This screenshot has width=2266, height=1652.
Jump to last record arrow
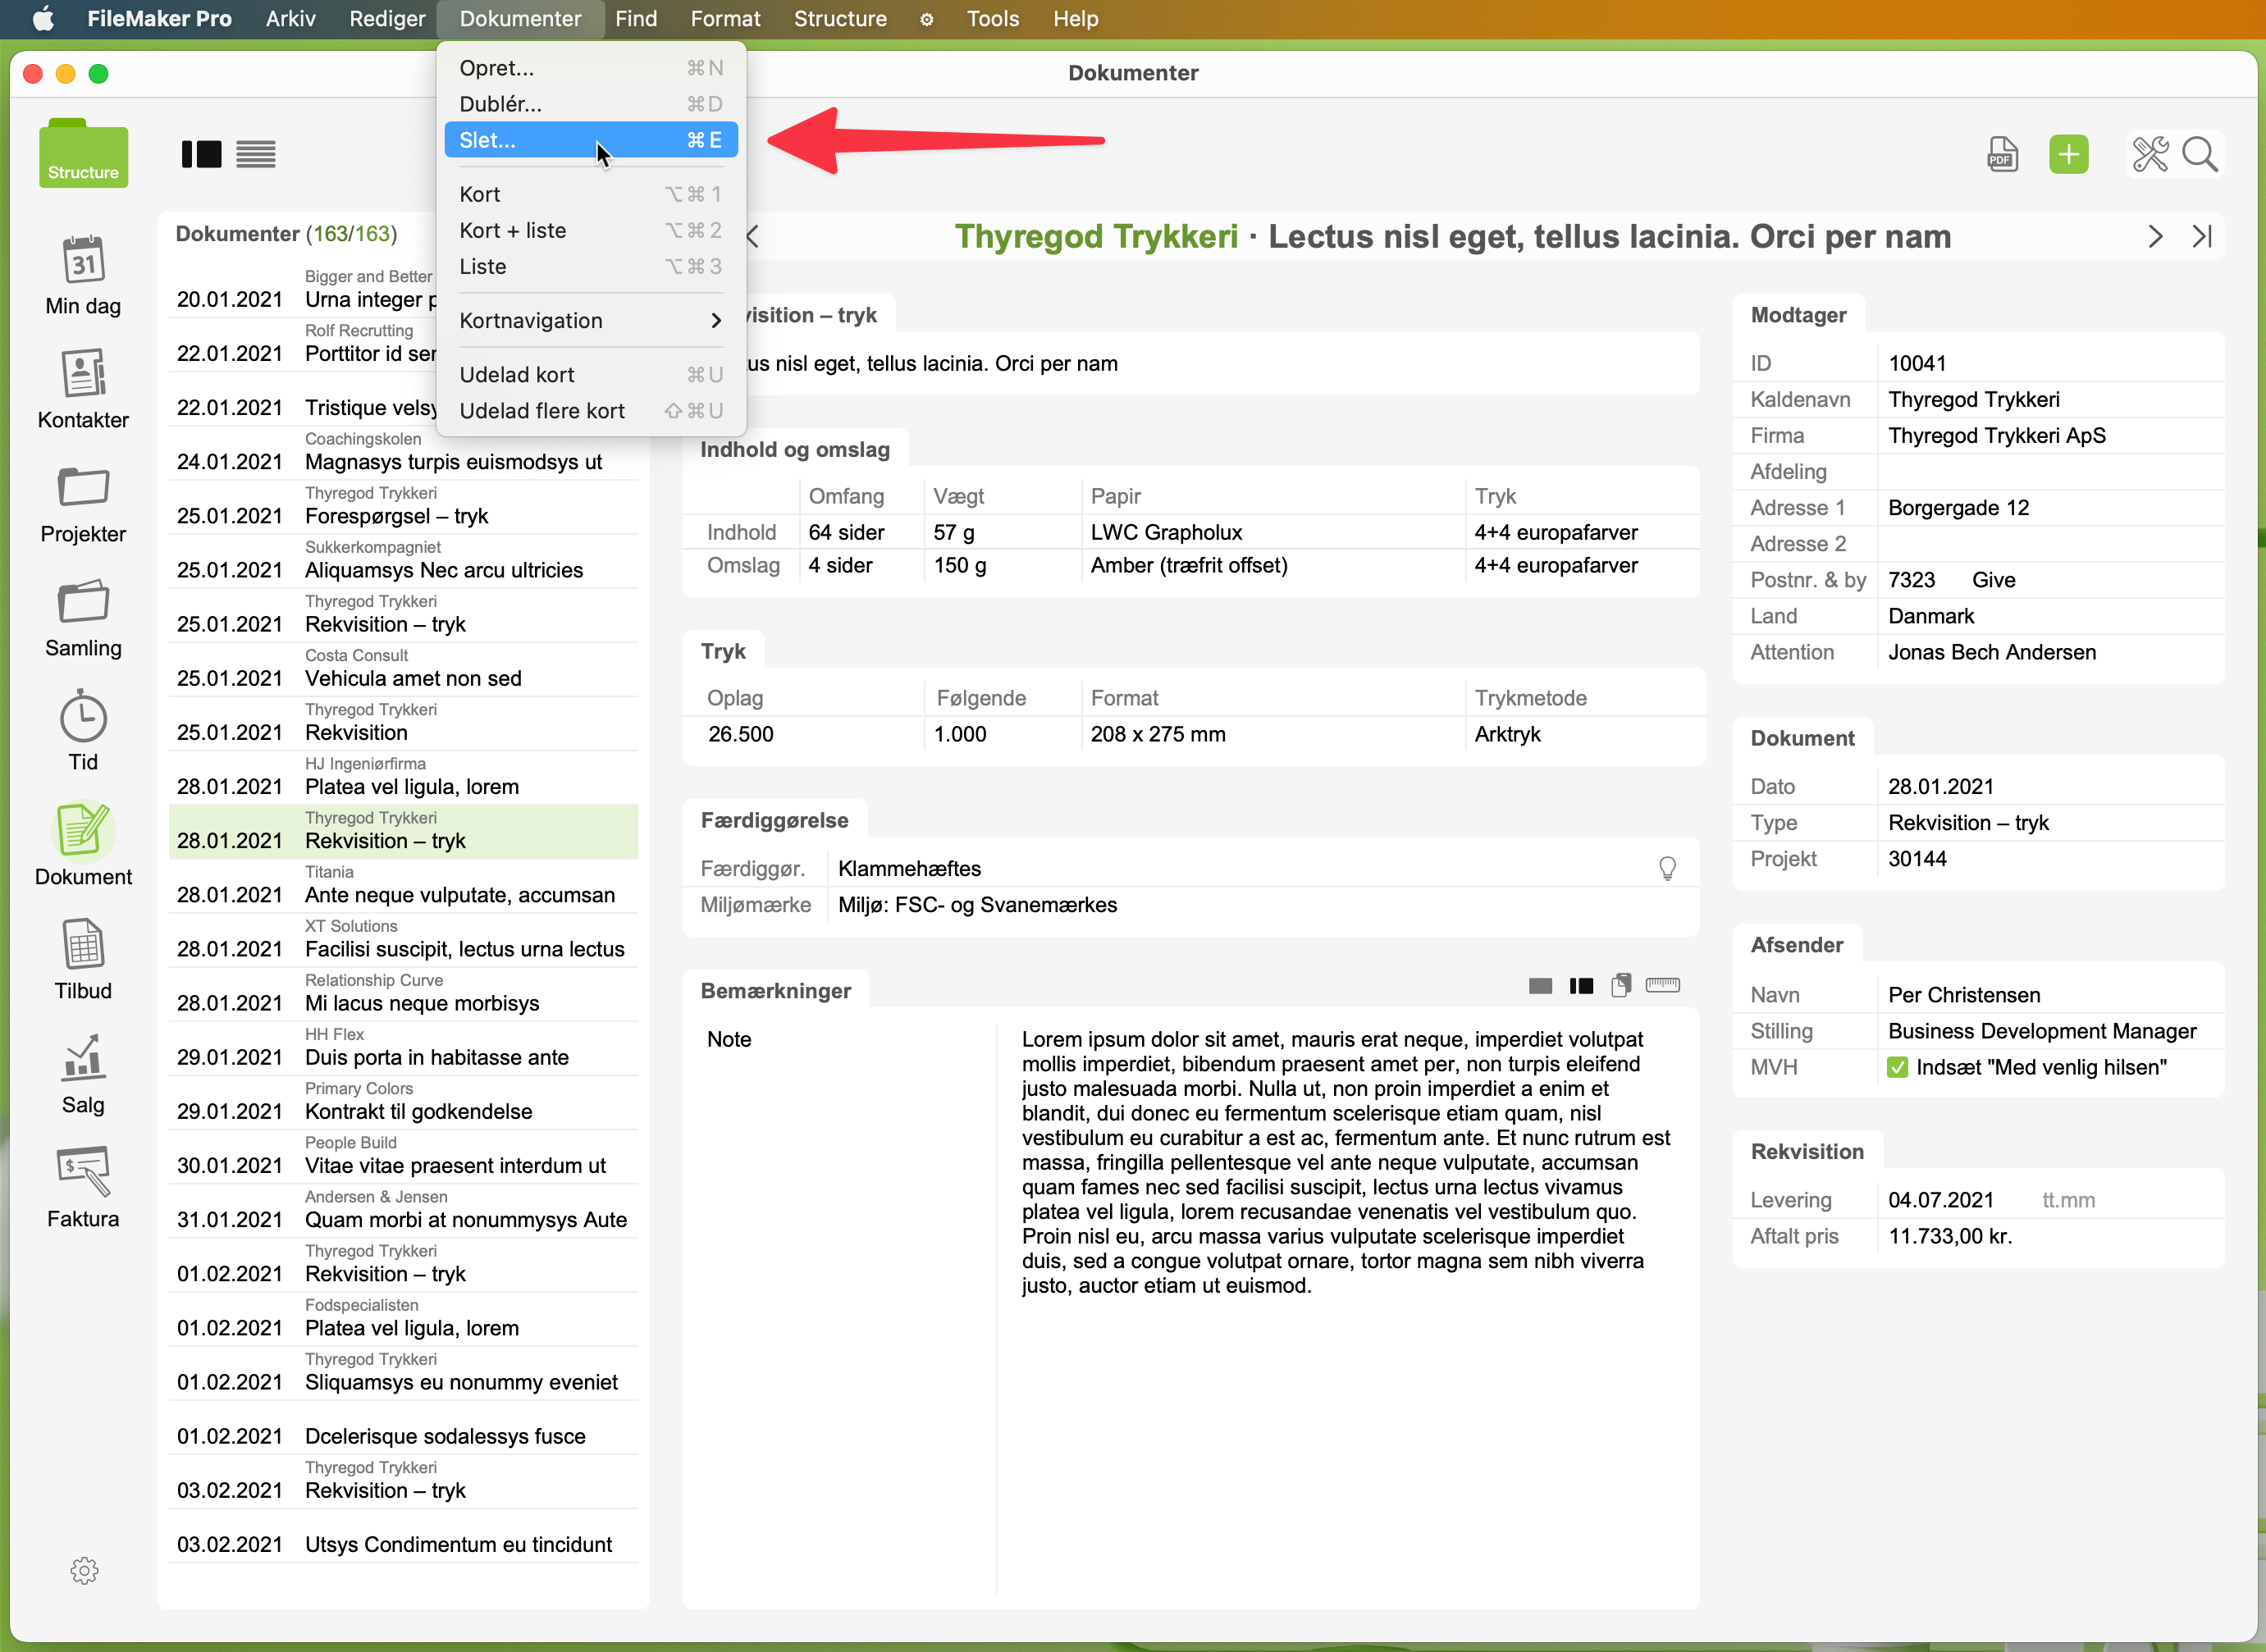tap(2201, 237)
